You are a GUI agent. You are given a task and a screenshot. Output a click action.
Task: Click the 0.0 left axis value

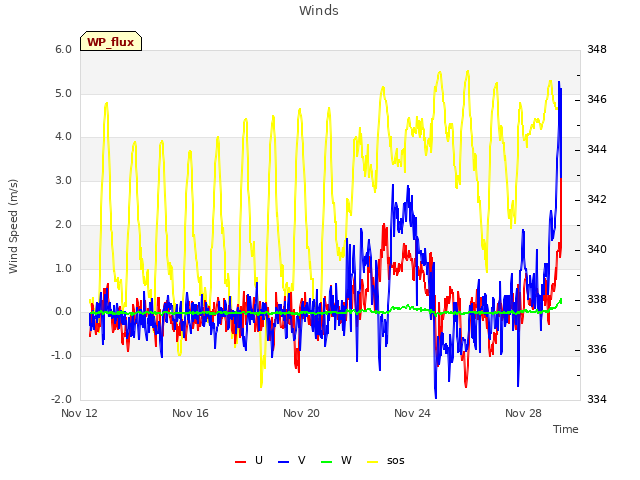coord(63,311)
